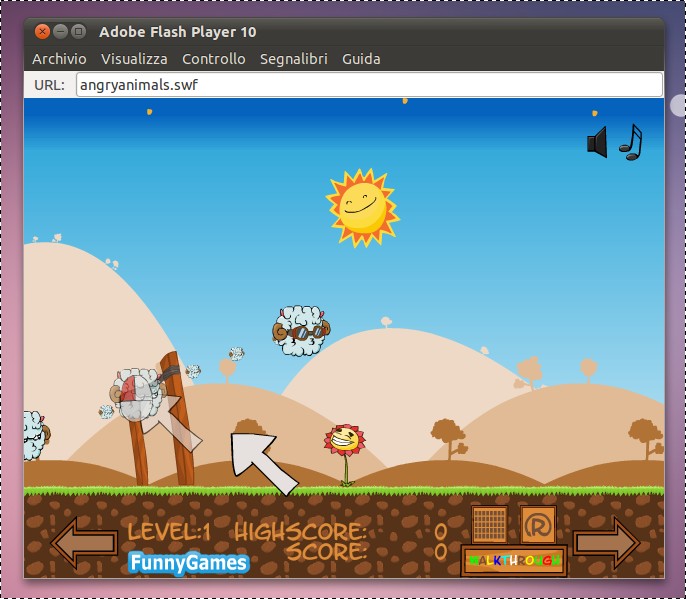Click the waiting sheep at left edge
The height and width of the screenshot is (599, 686).
tap(36, 435)
